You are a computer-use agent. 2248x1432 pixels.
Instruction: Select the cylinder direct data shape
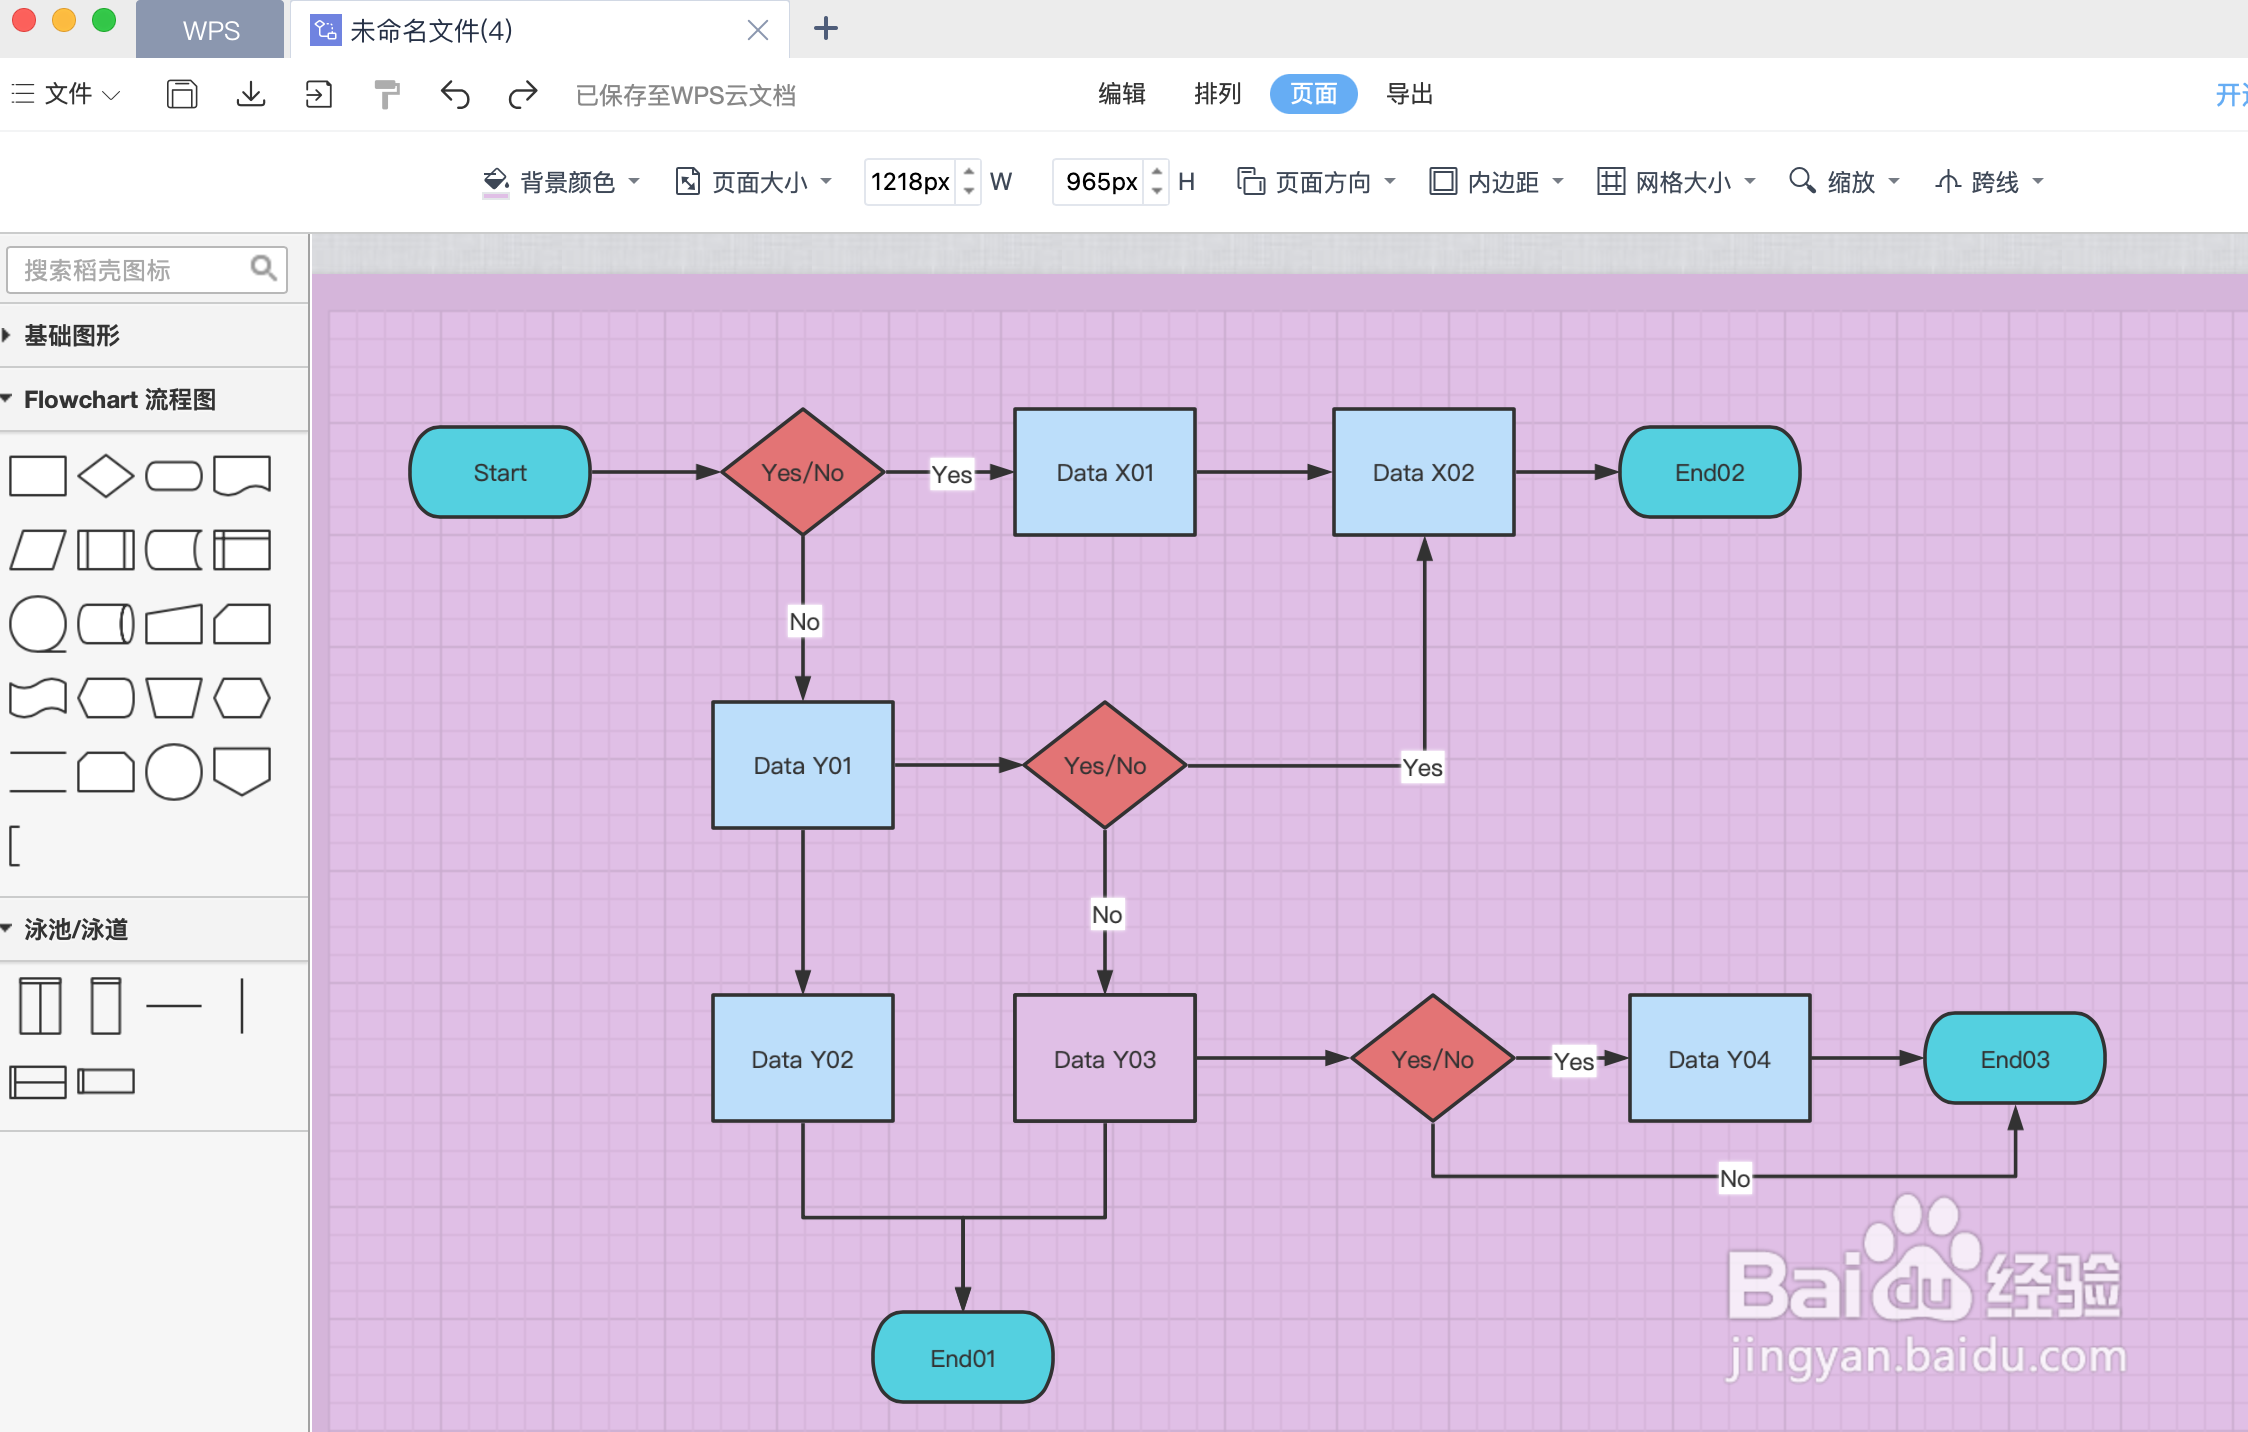pos(106,624)
